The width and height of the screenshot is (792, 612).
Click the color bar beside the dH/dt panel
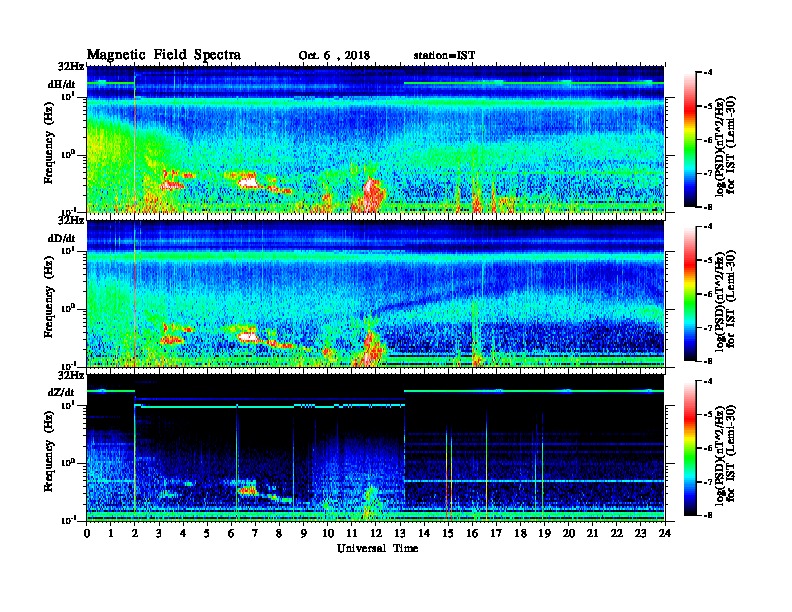coord(689,139)
